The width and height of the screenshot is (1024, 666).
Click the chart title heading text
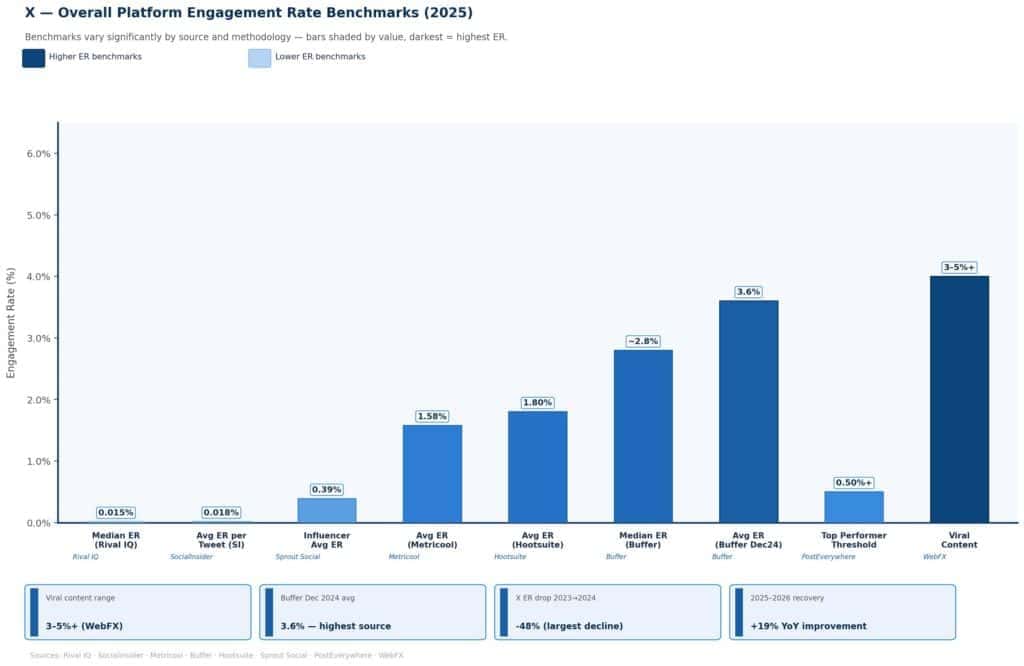pyautogui.click(x=249, y=13)
